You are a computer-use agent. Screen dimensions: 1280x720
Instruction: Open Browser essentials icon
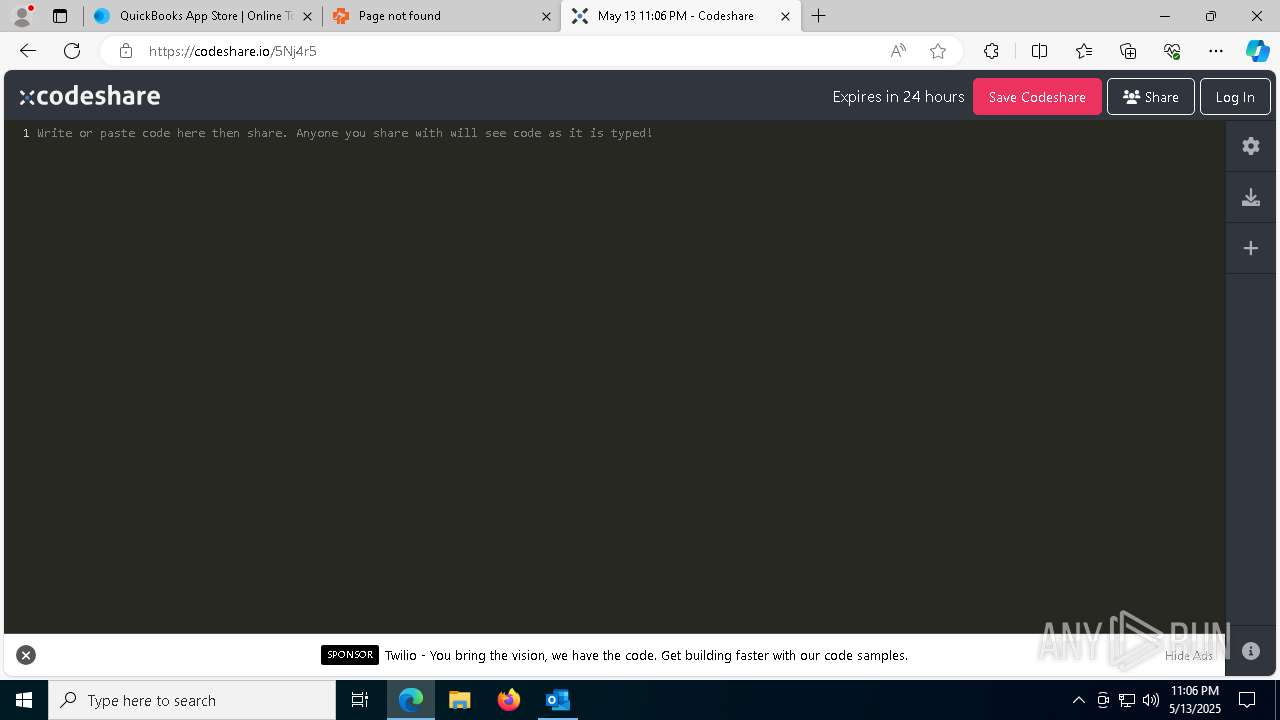click(1172, 51)
